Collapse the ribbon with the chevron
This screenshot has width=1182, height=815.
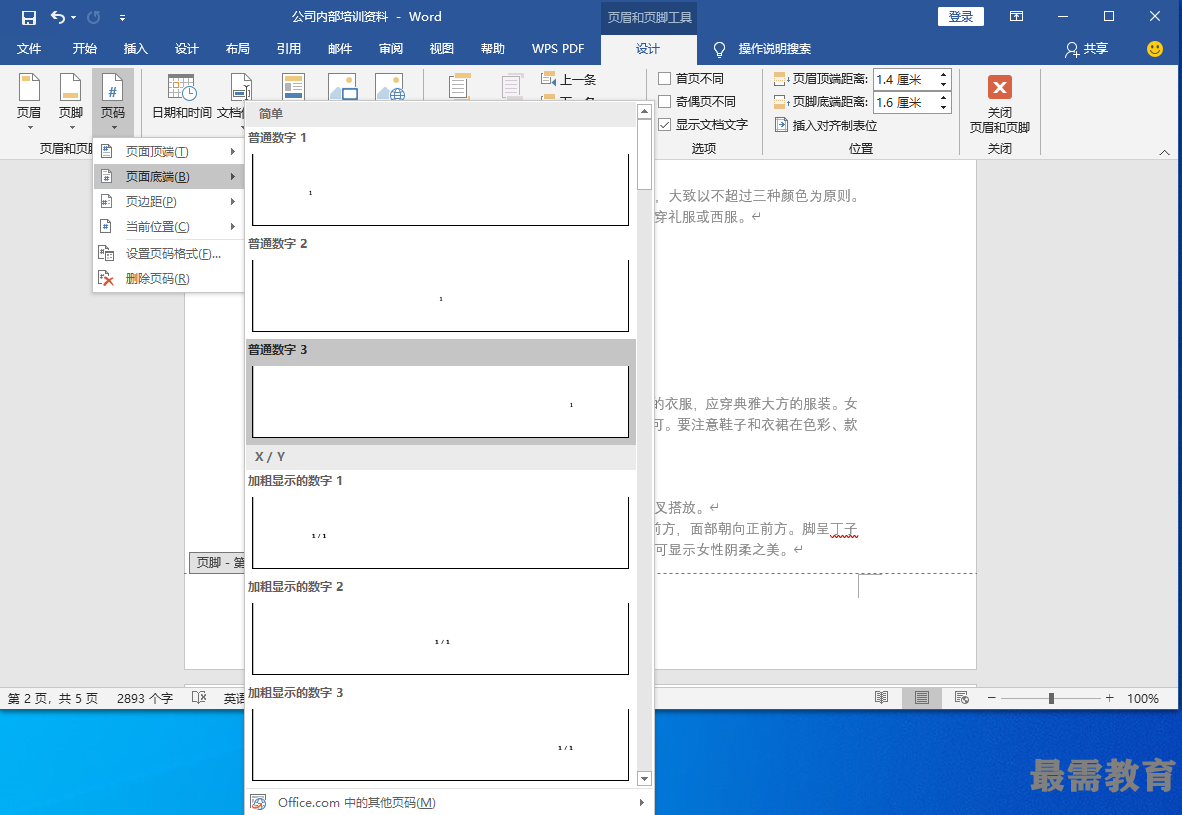pos(1165,152)
